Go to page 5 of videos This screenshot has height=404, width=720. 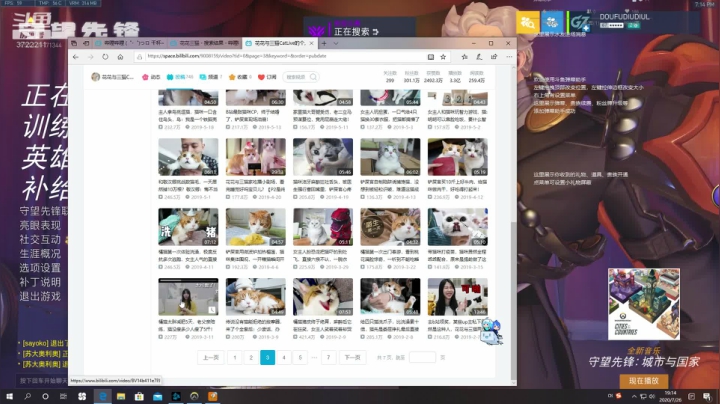pos(300,357)
